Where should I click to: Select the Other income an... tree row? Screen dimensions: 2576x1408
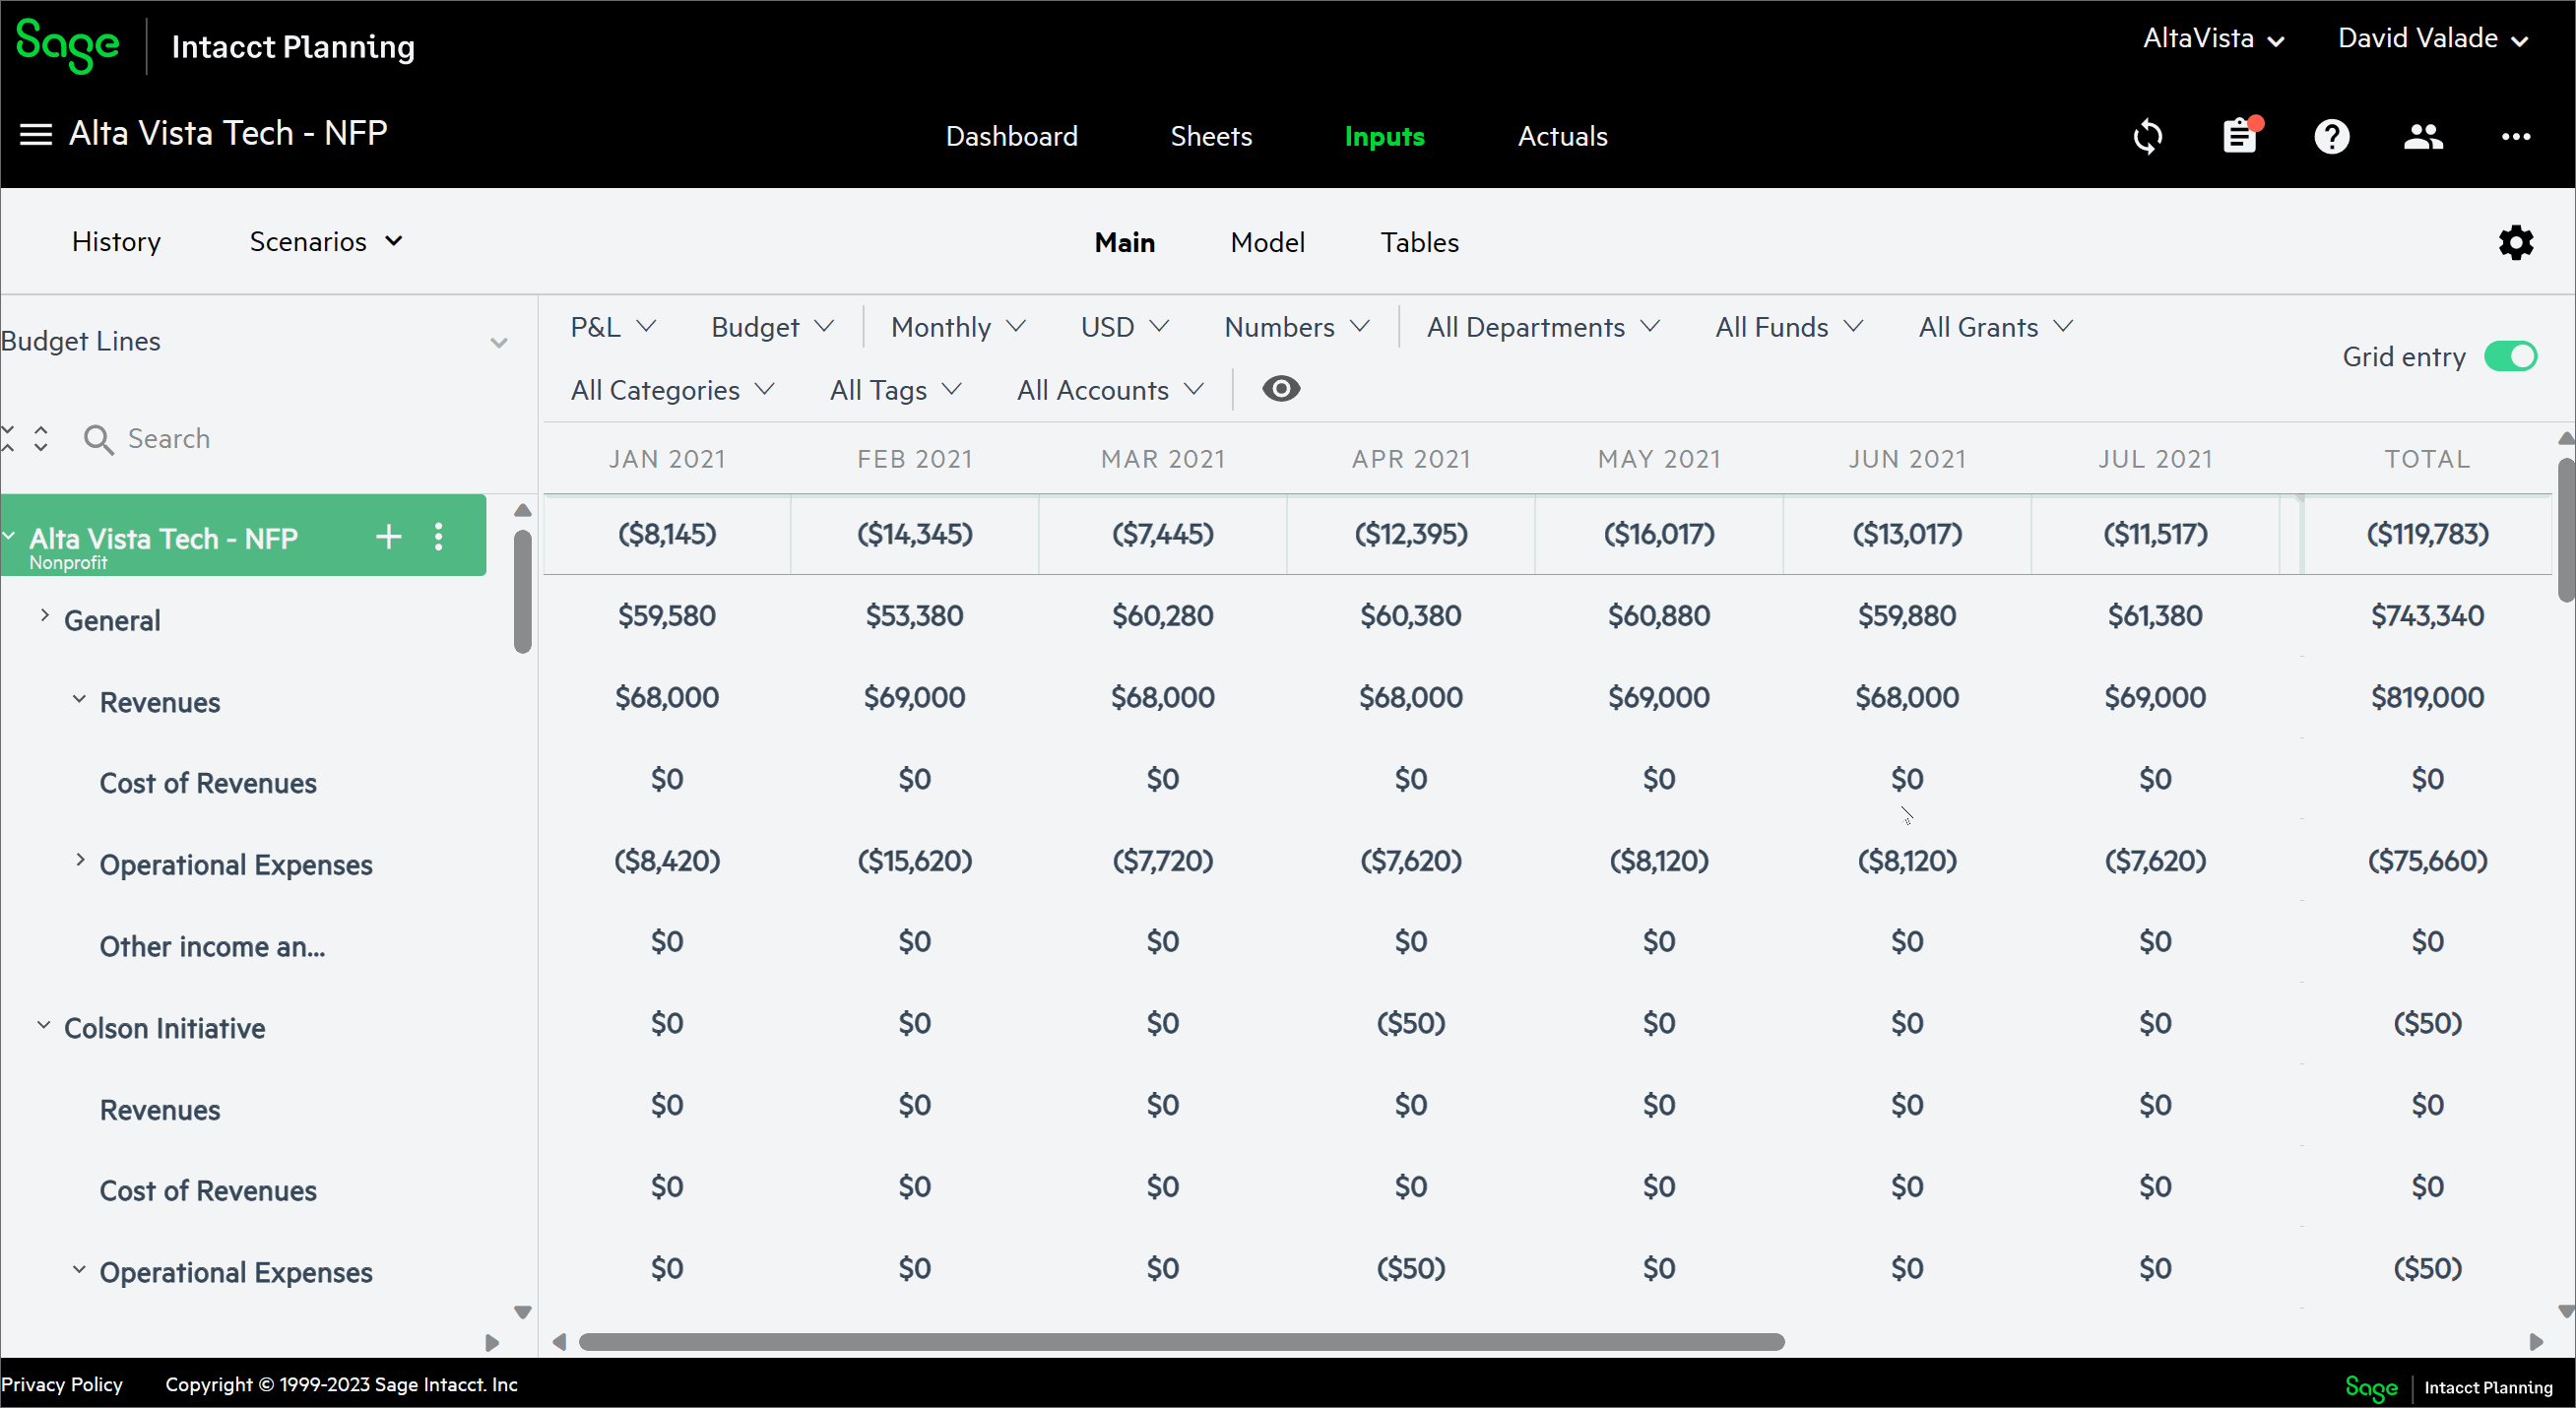coord(212,946)
